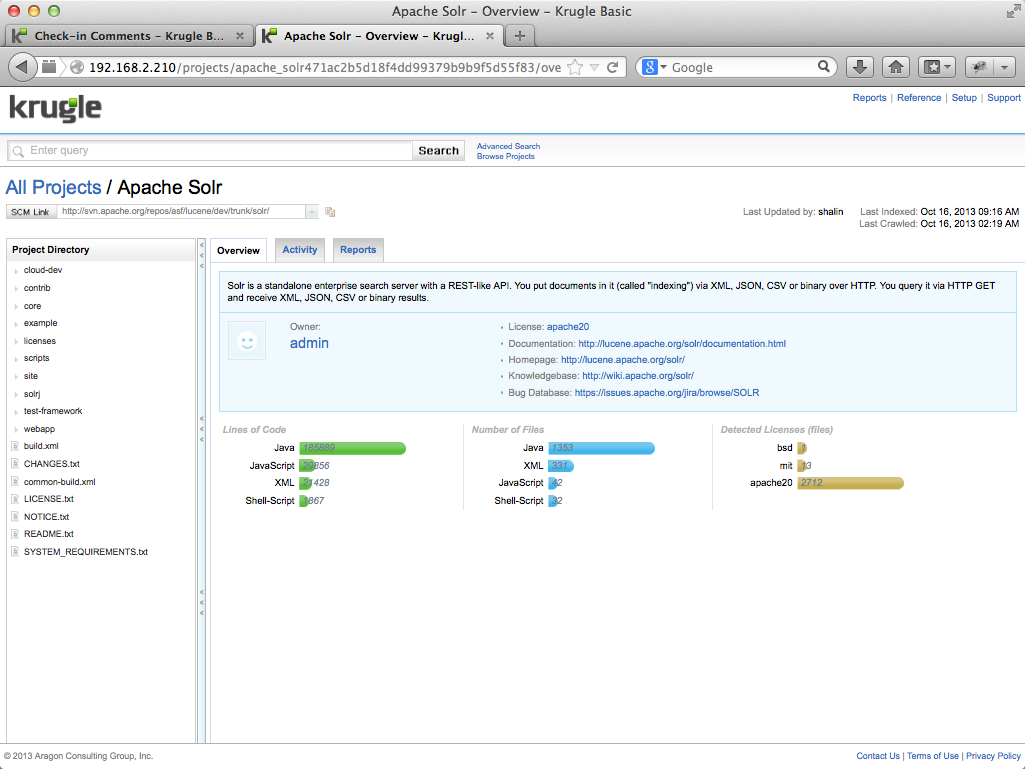Expand the contrib folder

click(x=16, y=288)
